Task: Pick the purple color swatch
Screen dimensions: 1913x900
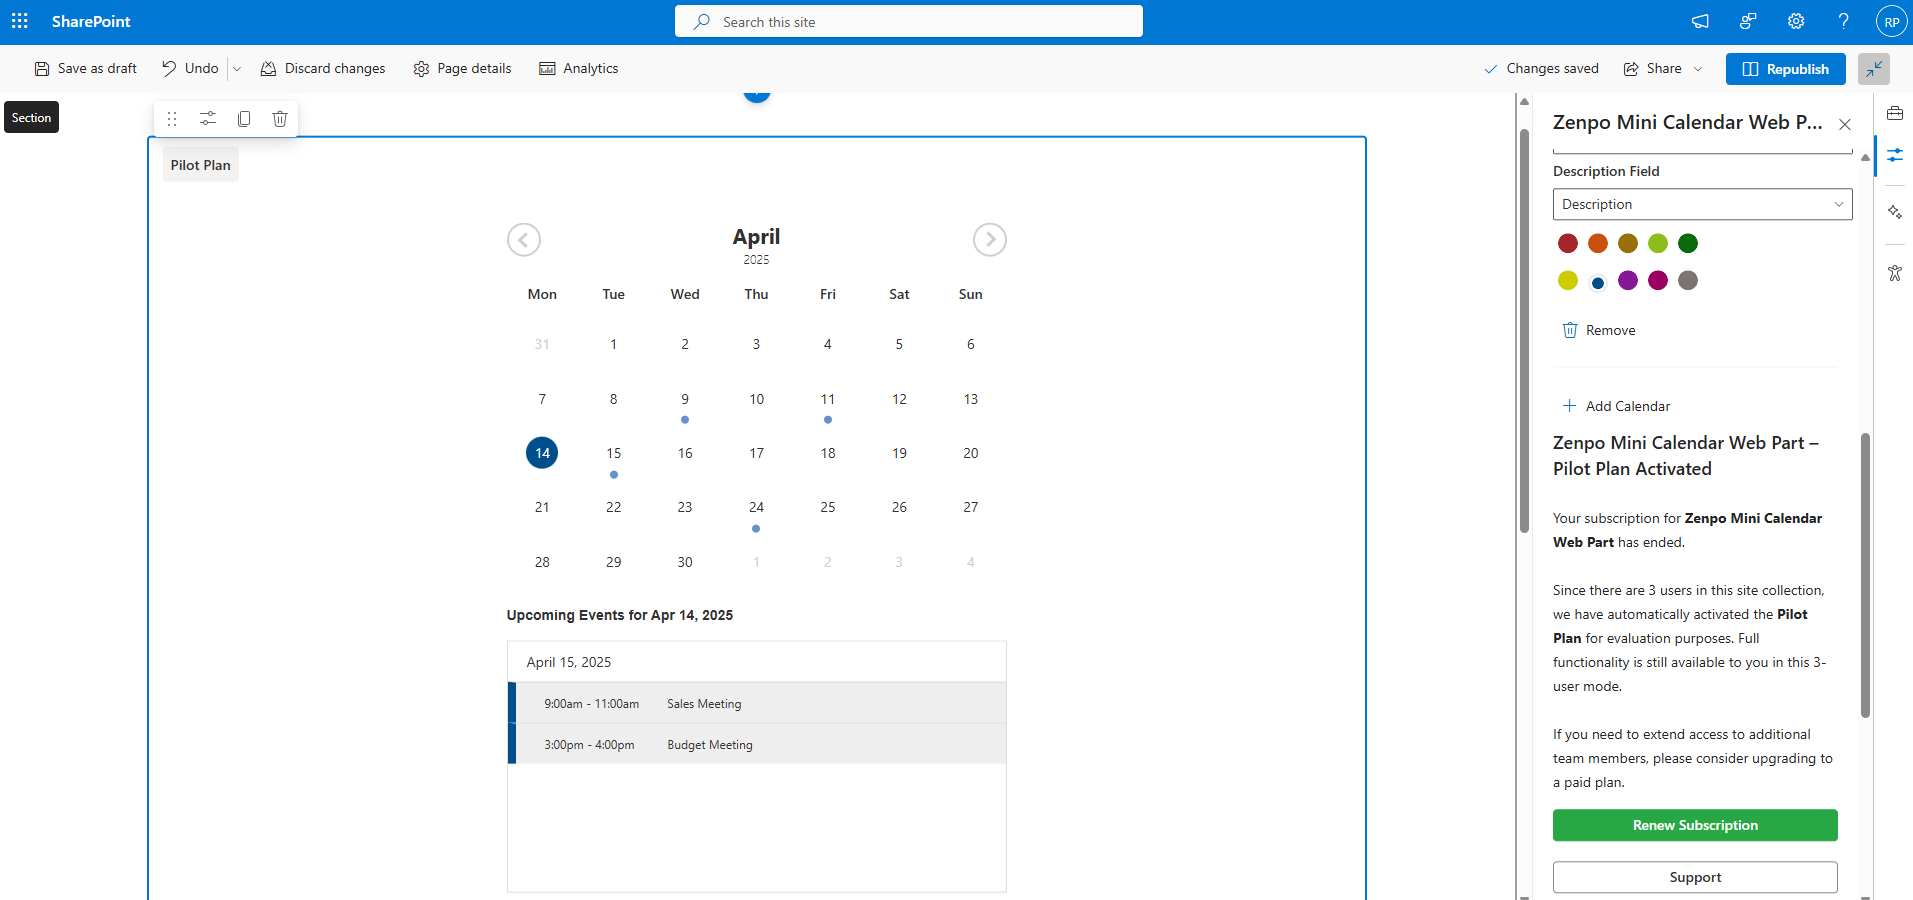Action: (x=1628, y=281)
